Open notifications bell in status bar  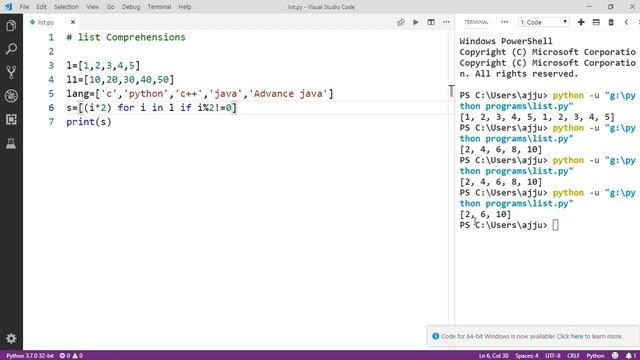coord(631,356)
